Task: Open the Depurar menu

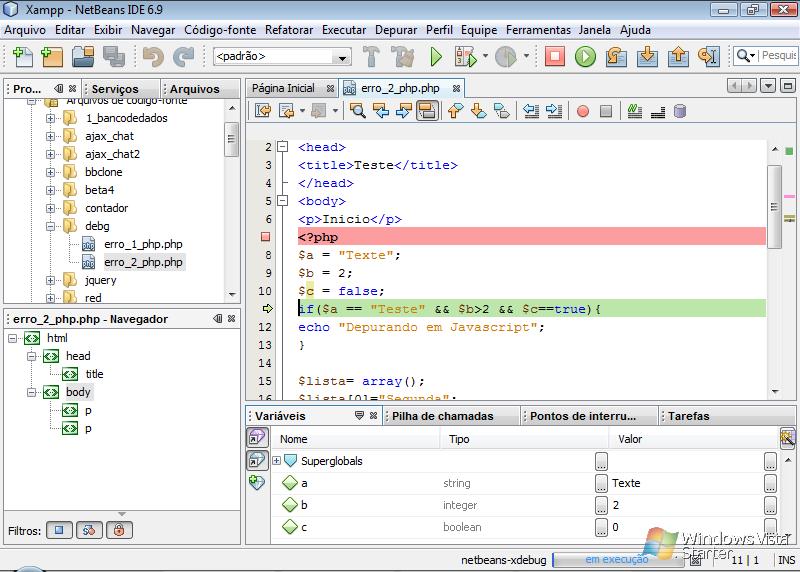Action: (396, 30)
